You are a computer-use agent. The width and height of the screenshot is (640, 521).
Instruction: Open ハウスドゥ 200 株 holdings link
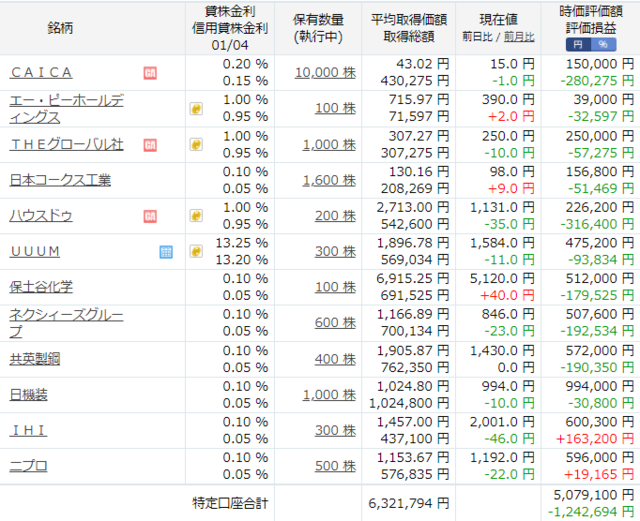pyautogui.click(x=336, y=216)
